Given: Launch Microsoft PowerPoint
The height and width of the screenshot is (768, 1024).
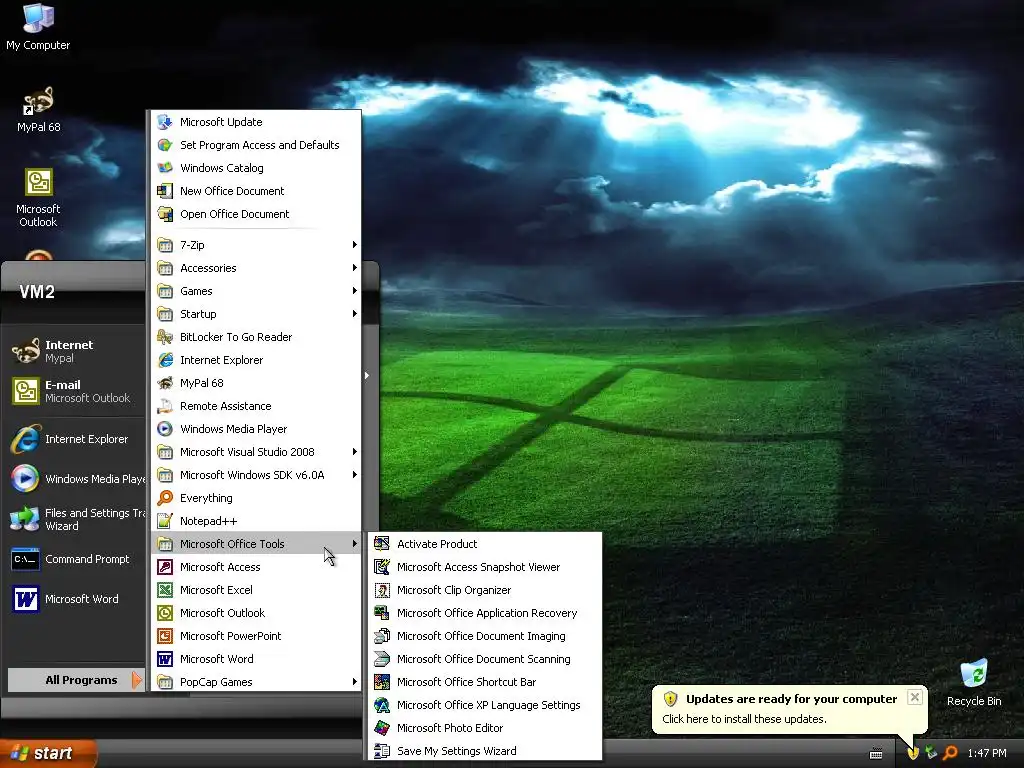Looking at the screenshot, I should pyautogui.click(x=255, y=635).
